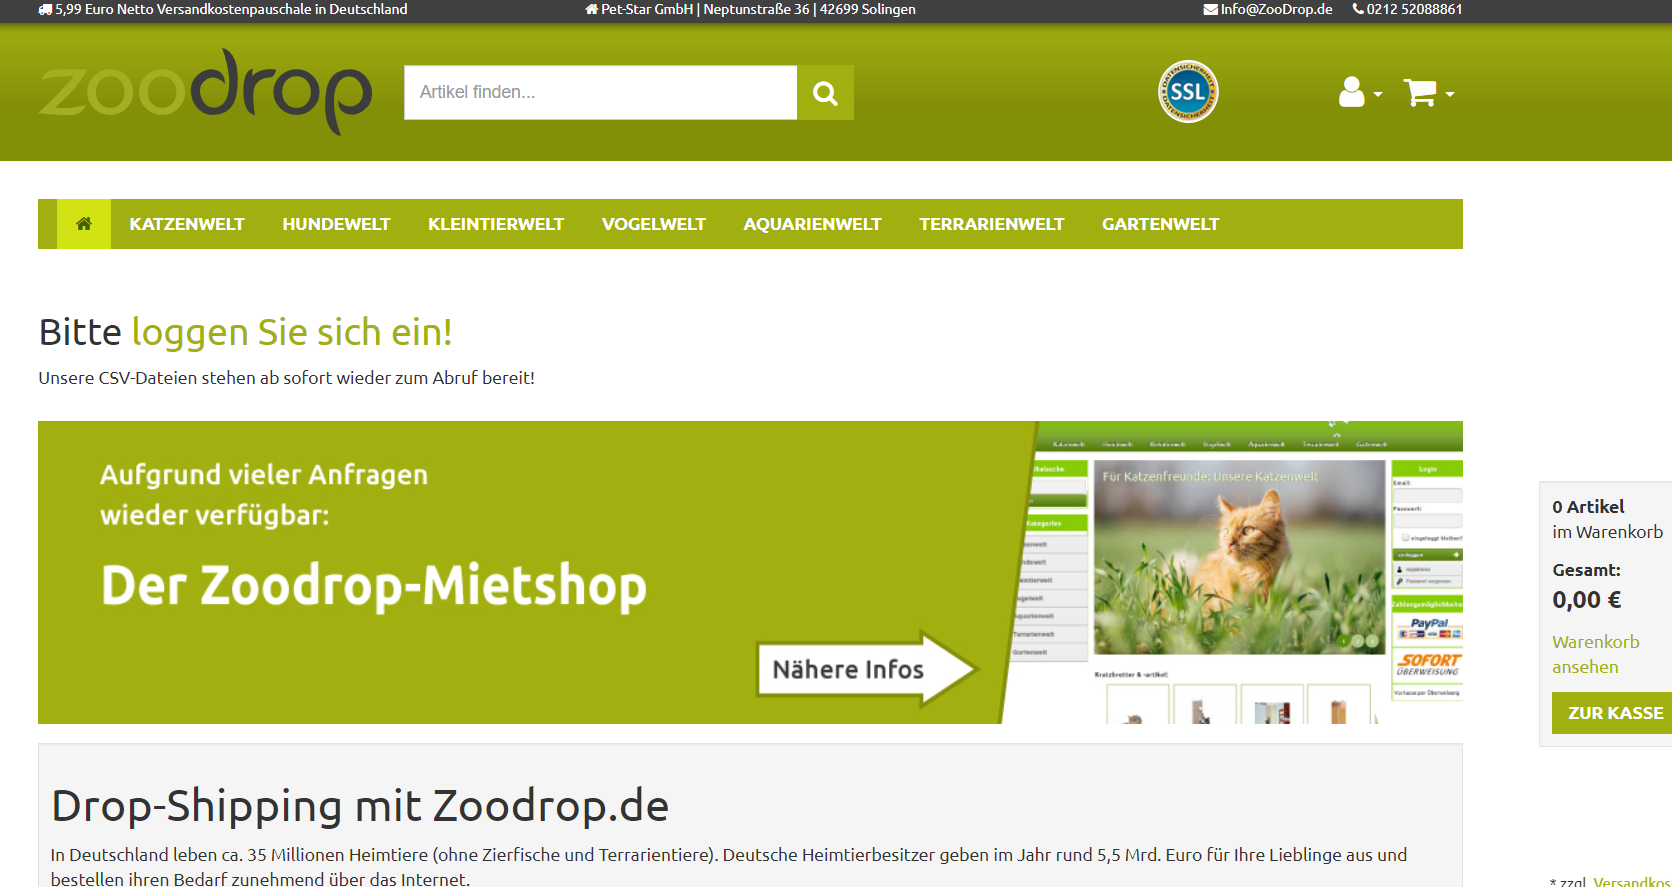Click the Zoodrop logo
The image size is (1672, 887).
point(205,91)
